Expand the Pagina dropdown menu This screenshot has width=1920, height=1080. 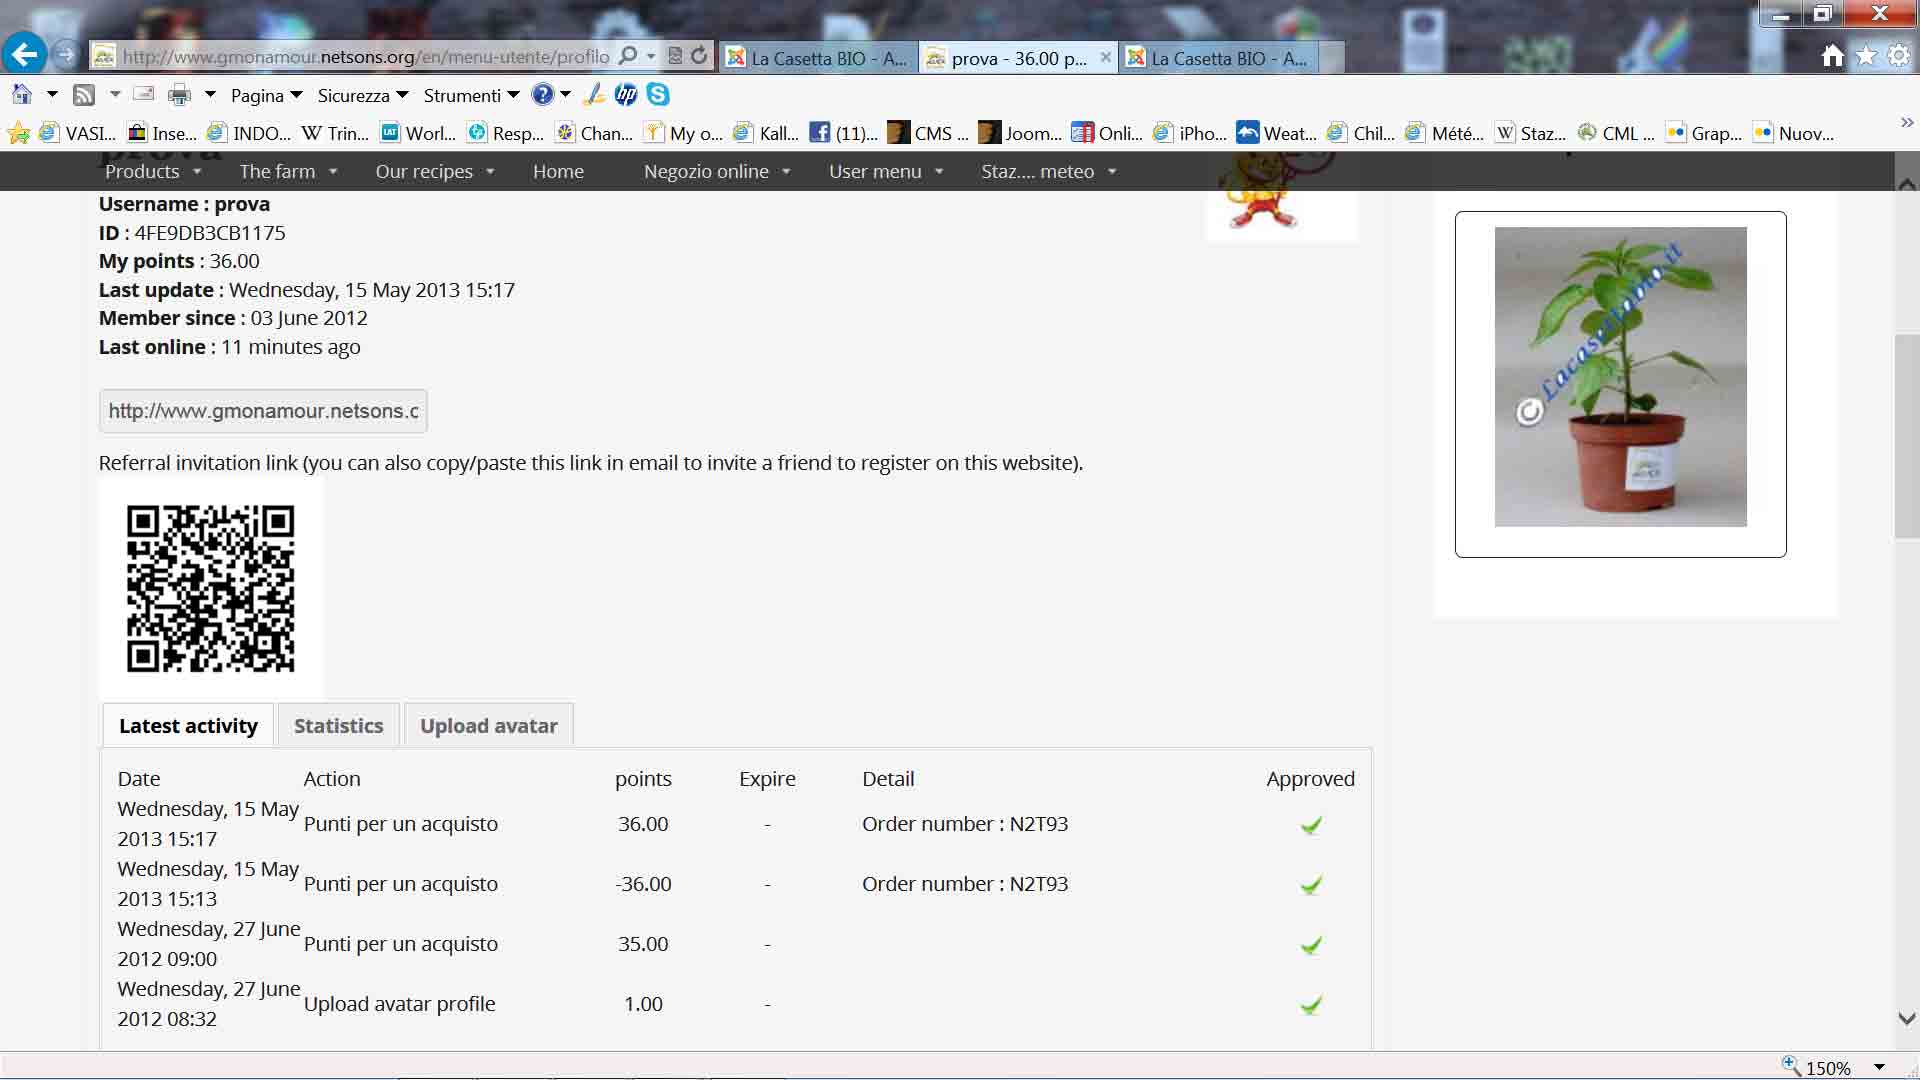[x=266, y=96]
